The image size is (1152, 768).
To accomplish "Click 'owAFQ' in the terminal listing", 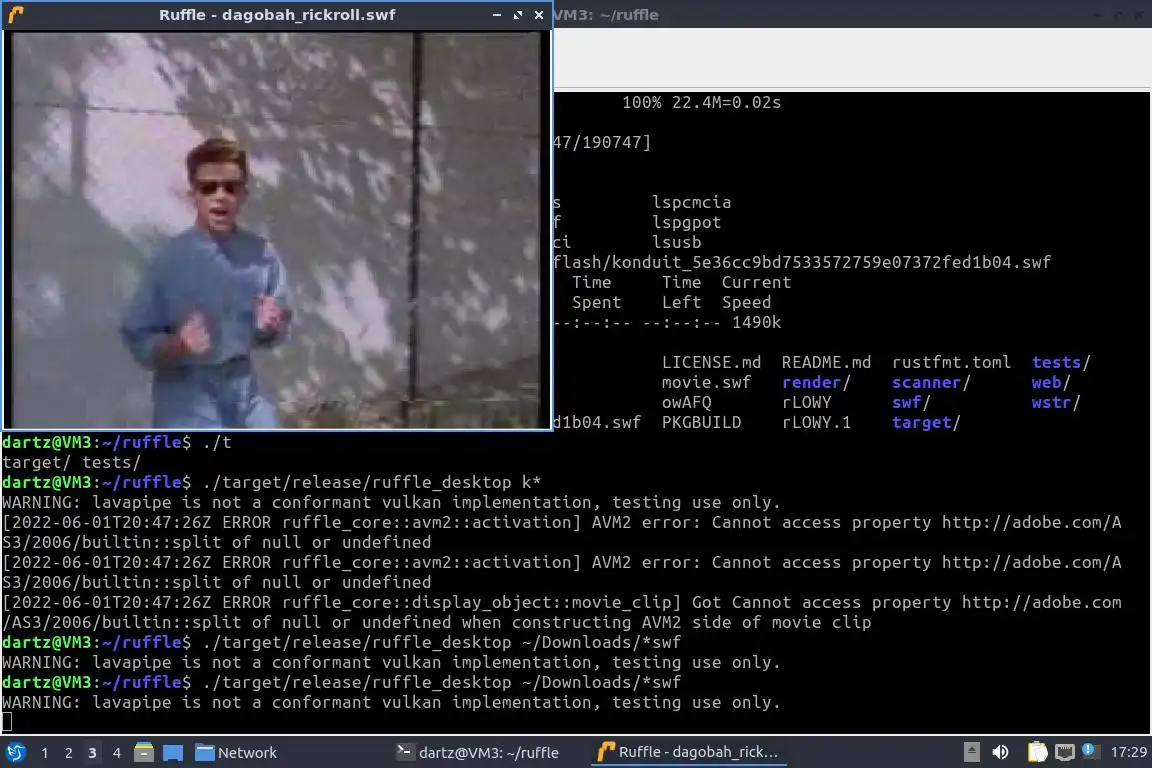I will point(686,402).
